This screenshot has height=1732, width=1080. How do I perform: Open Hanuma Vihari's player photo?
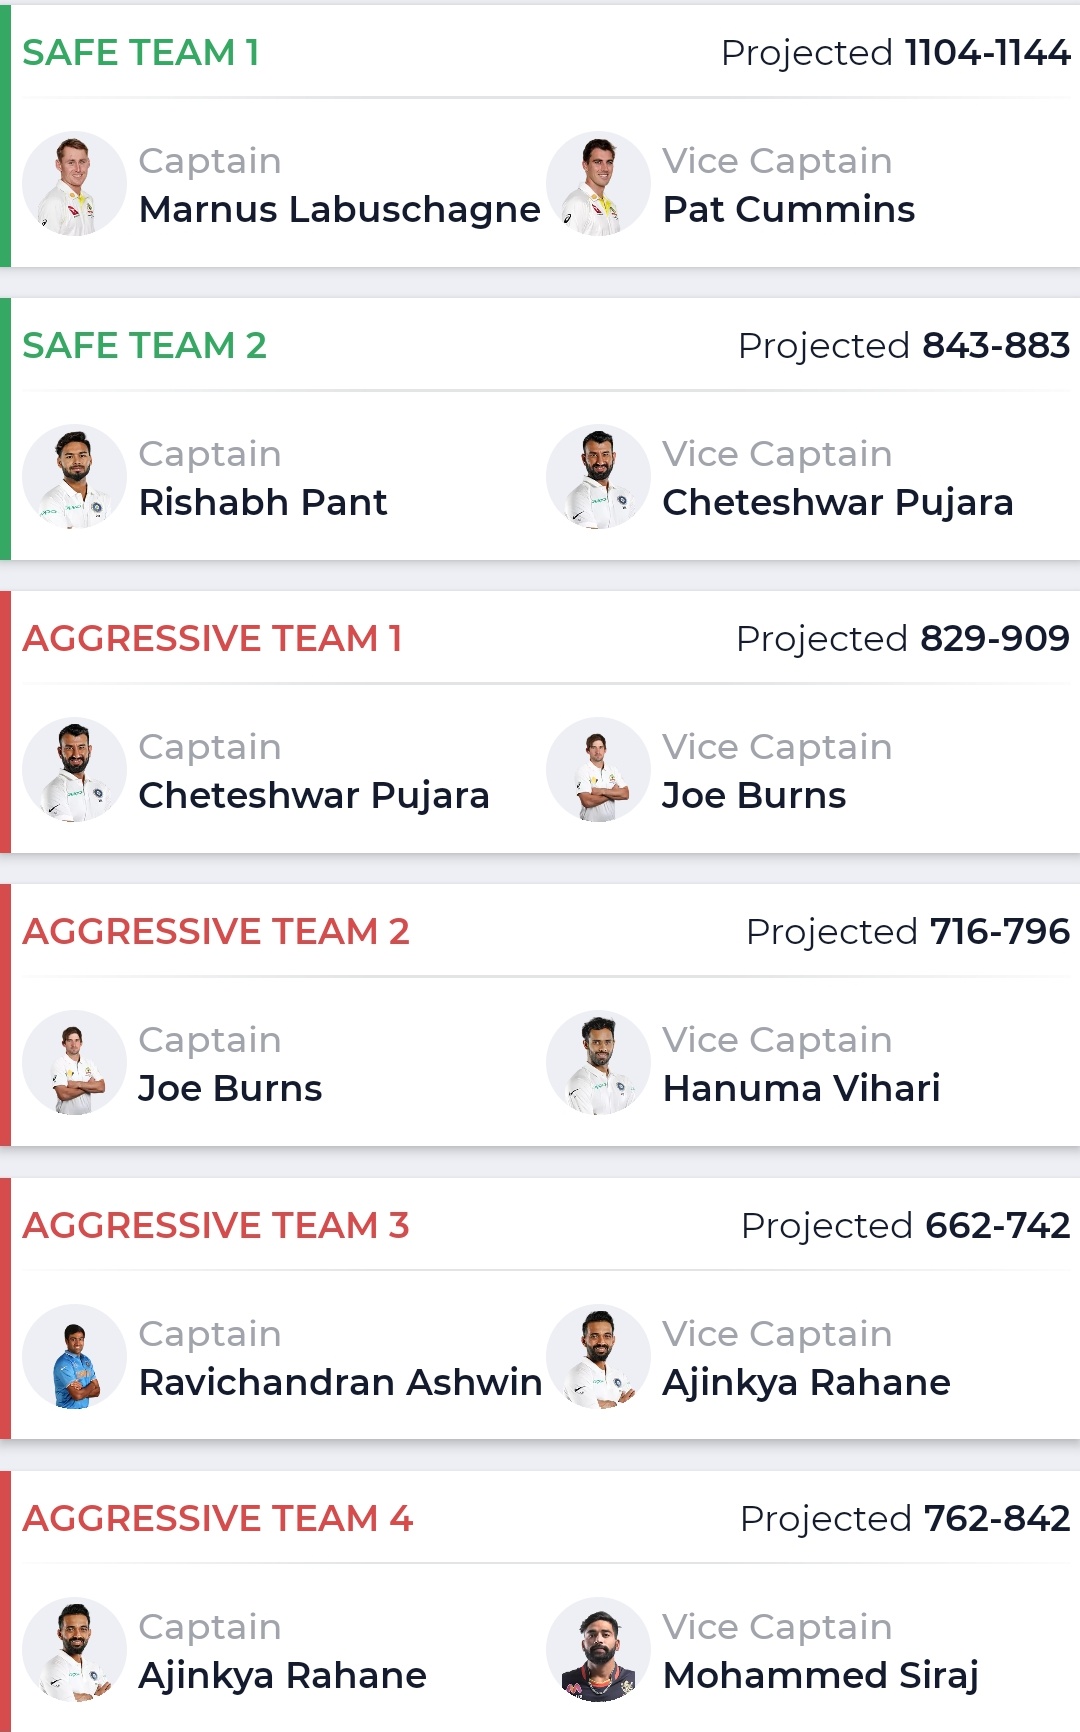pos(598,1063)
